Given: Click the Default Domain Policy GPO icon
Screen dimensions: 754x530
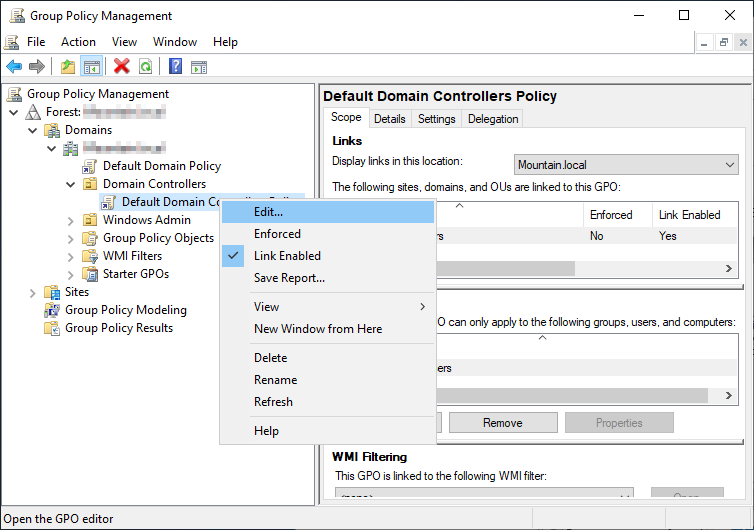Looking at the screenshot, I should pos(89,166).
